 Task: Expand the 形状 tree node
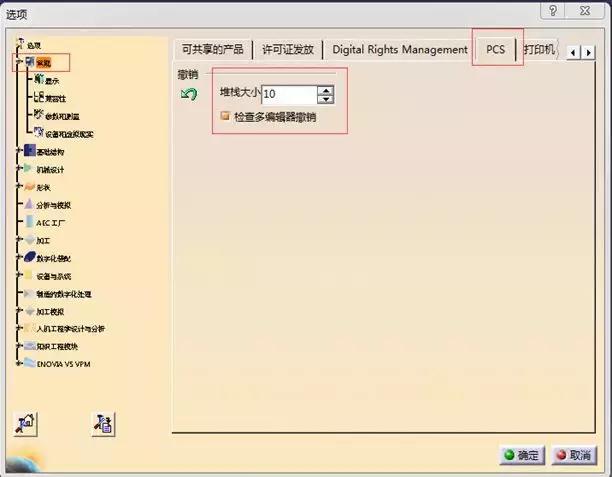click(x=18, y=186)
